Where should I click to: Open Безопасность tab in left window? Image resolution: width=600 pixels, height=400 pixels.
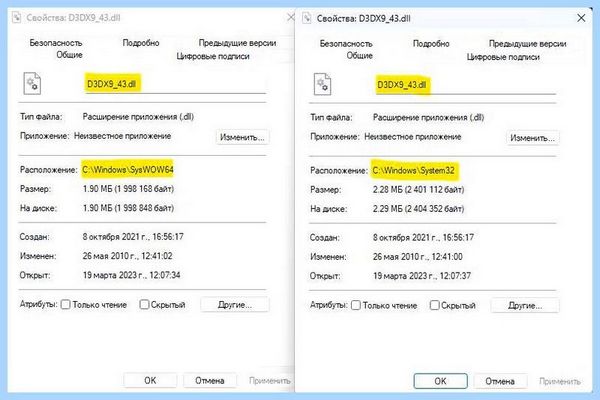[x=56, y=43]
